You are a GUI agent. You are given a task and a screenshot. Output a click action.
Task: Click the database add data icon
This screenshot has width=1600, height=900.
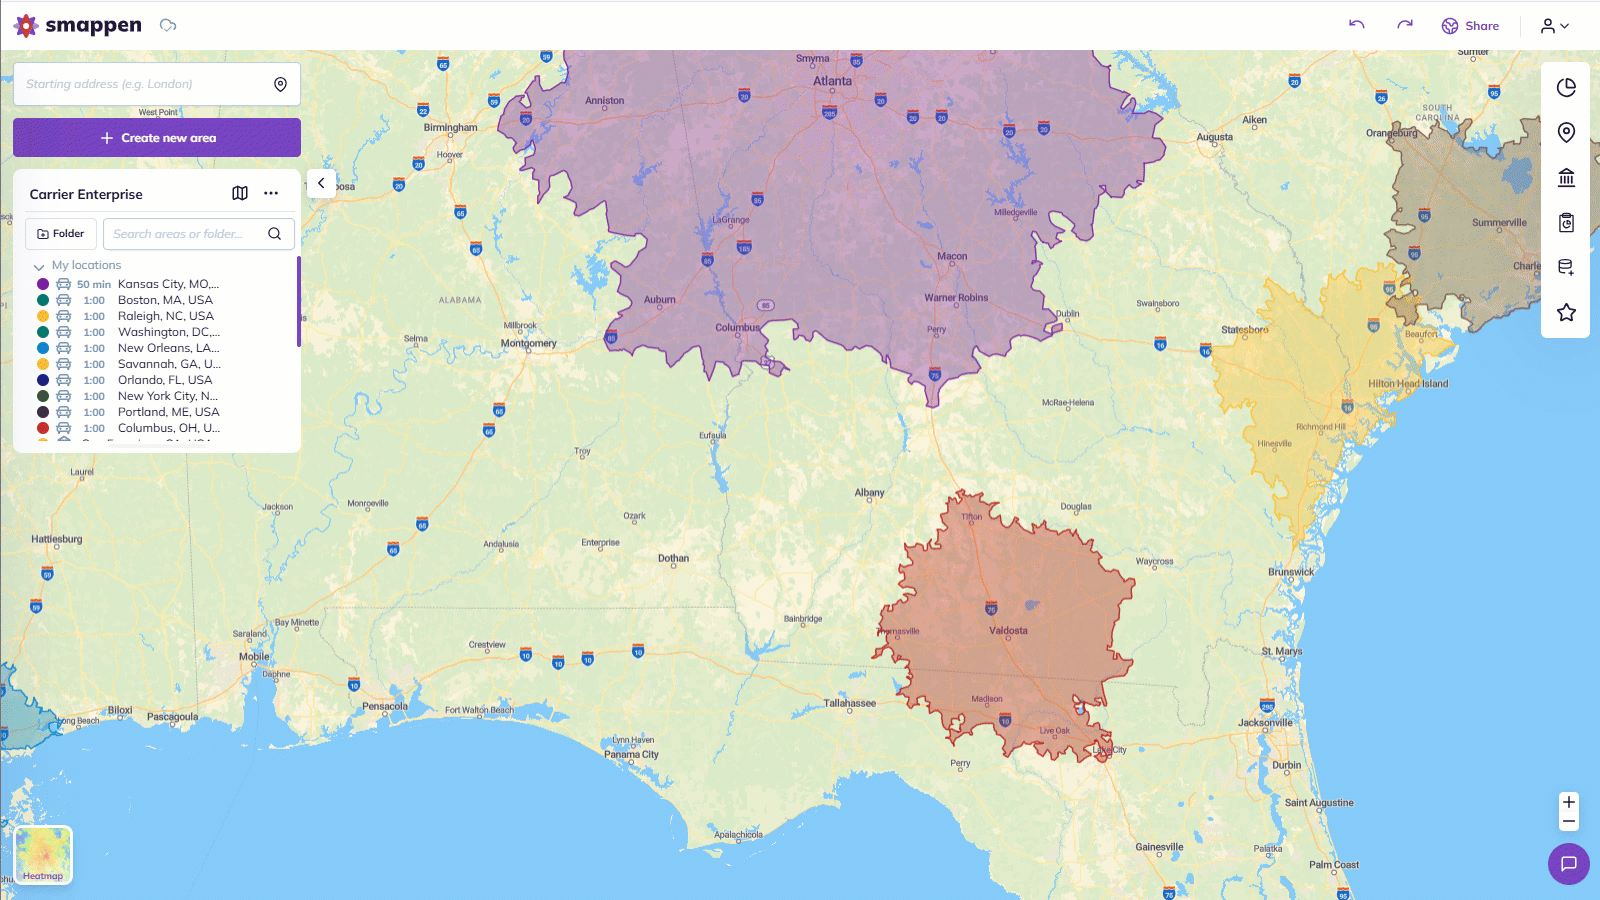coord(1566,267)
